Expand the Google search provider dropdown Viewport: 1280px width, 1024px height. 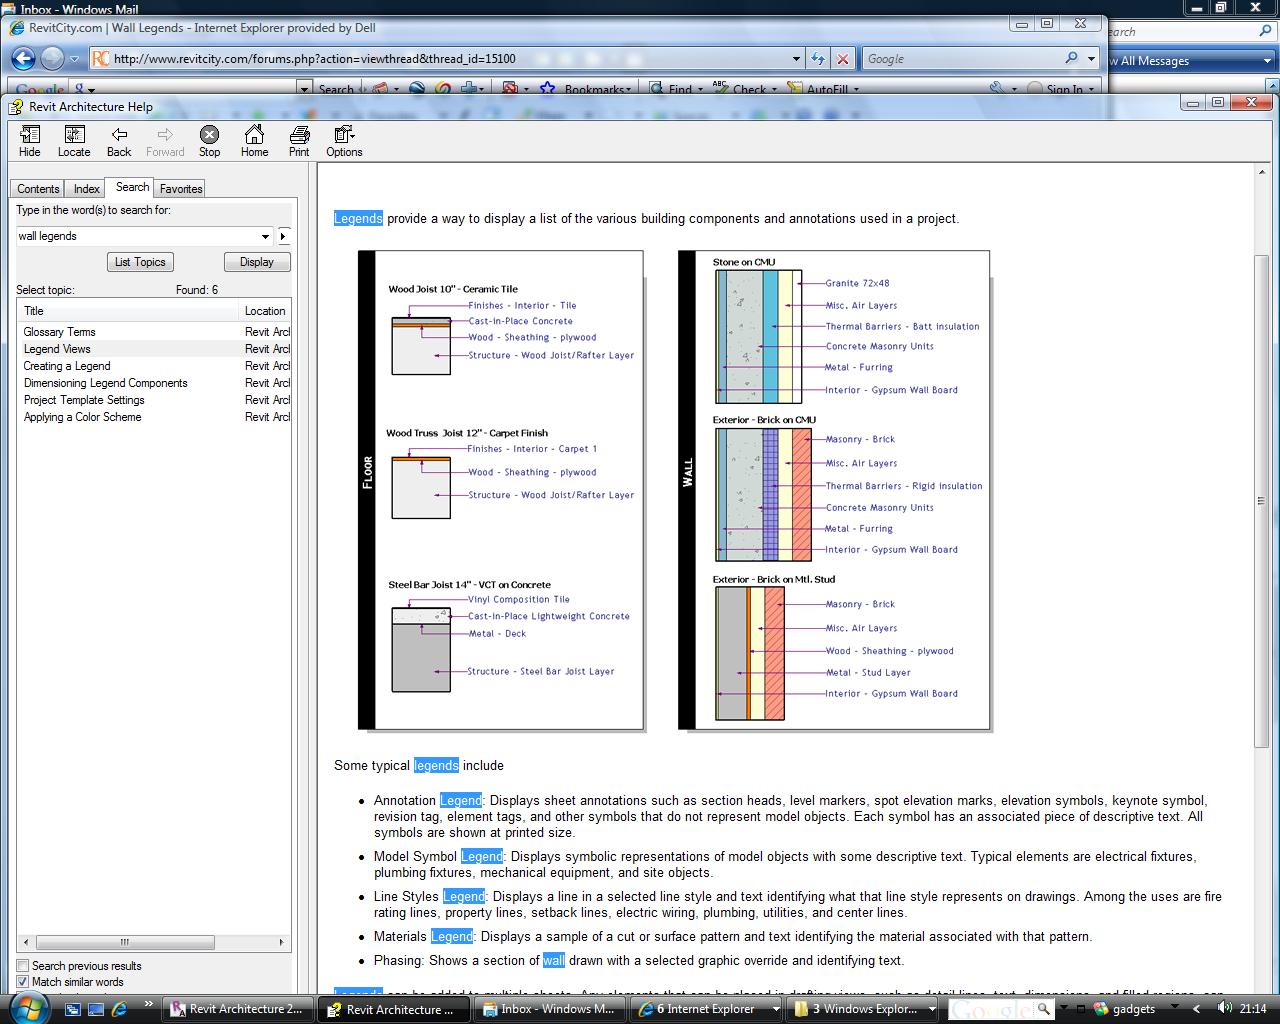[x=1091, y=59]
